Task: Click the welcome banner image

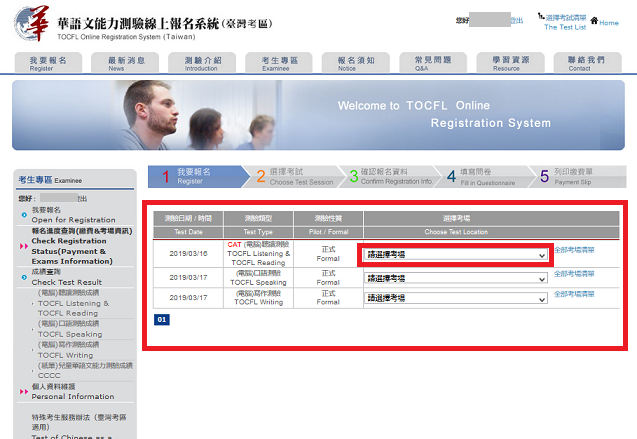Action: pos(318,114)
